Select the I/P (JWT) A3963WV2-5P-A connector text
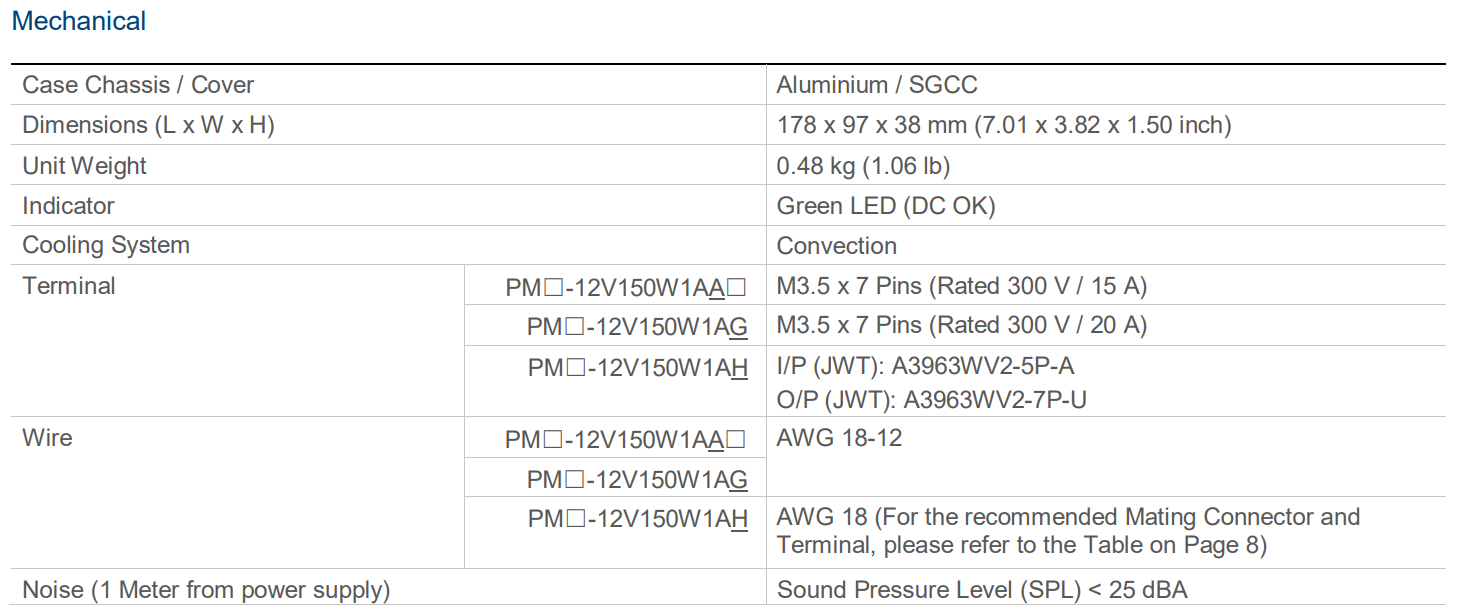 point(925,366)
